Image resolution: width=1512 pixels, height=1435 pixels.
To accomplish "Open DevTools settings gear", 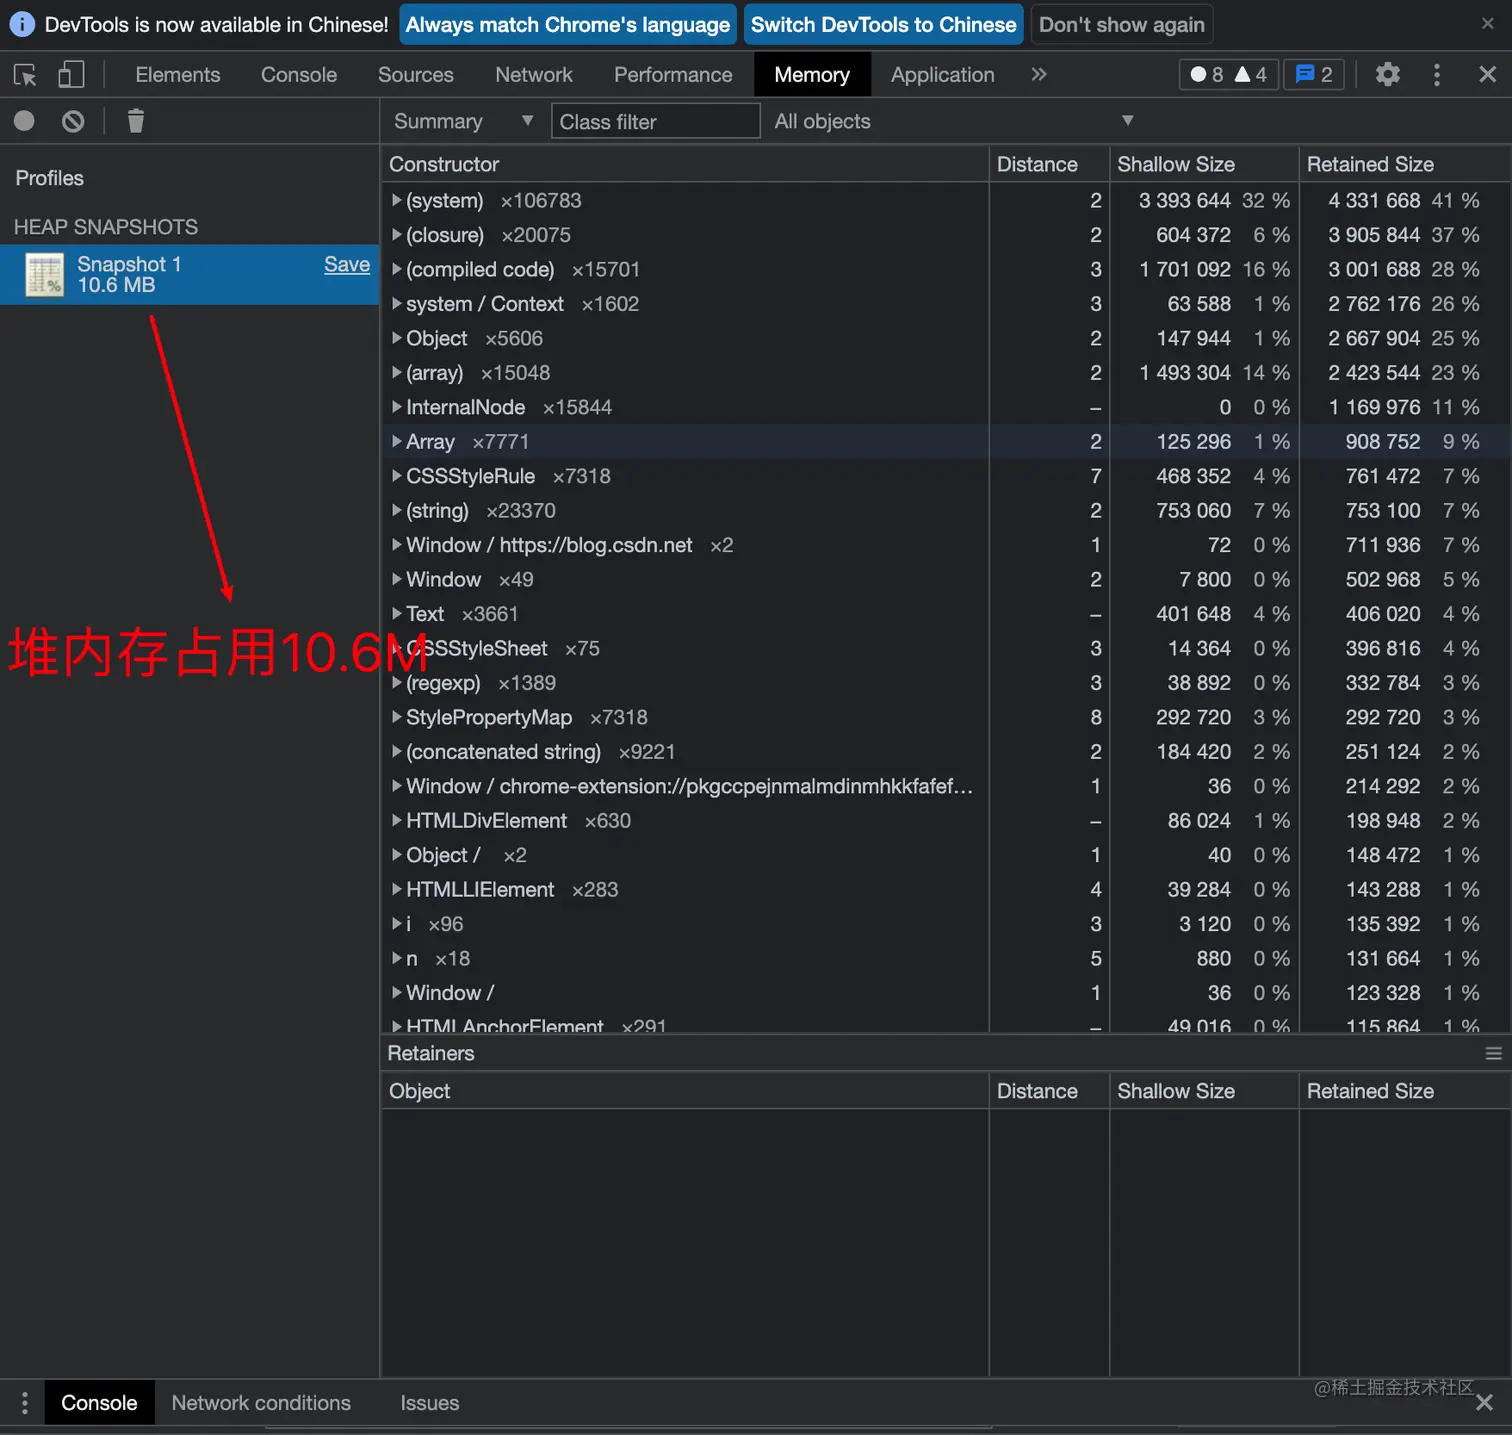I will pyautogui.click(x=1388, y=74).
